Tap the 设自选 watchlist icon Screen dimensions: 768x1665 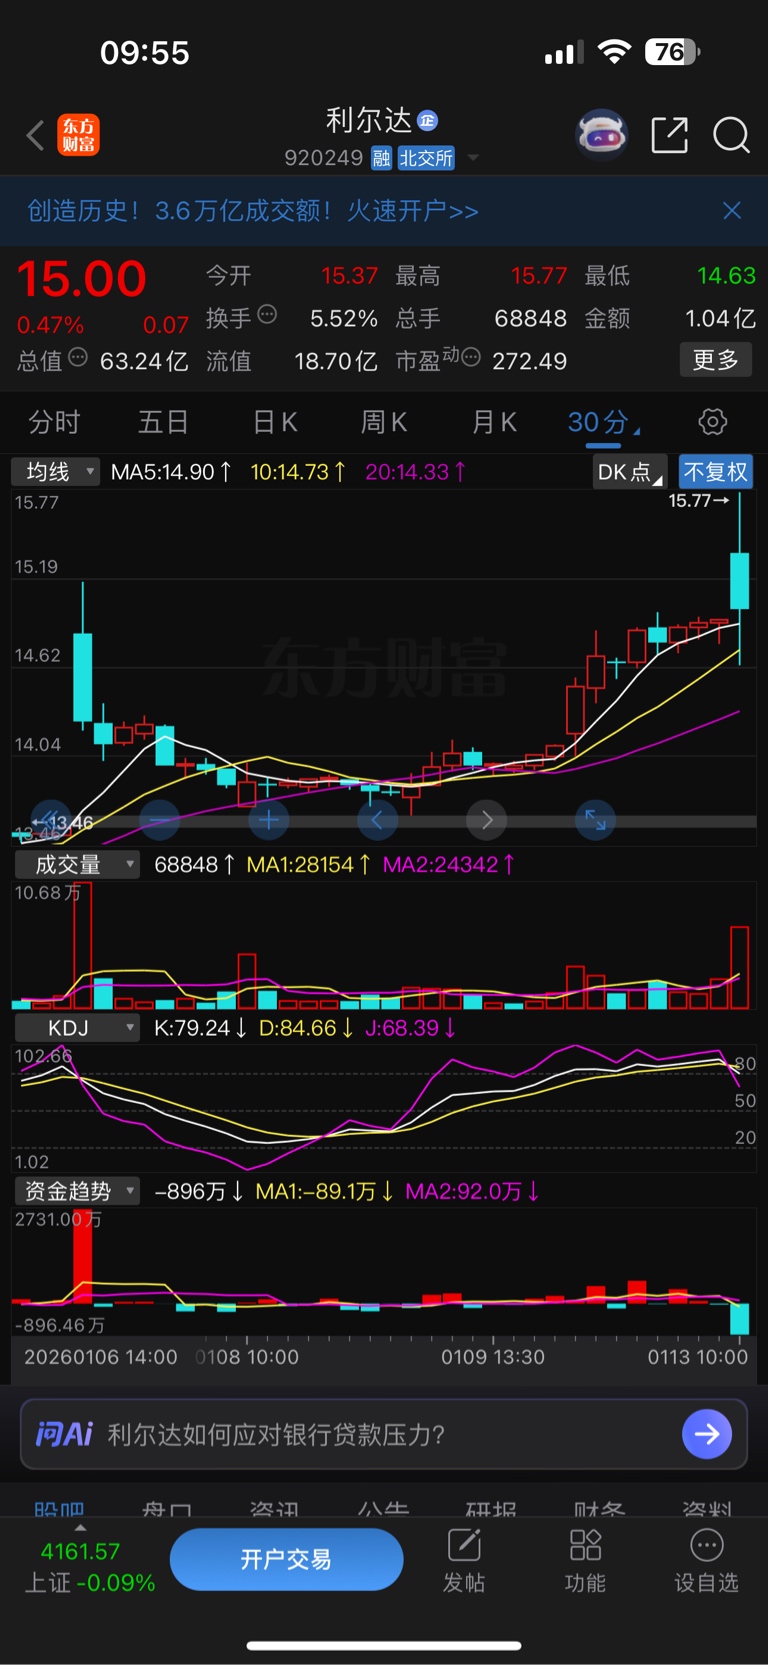(706, 1560)
